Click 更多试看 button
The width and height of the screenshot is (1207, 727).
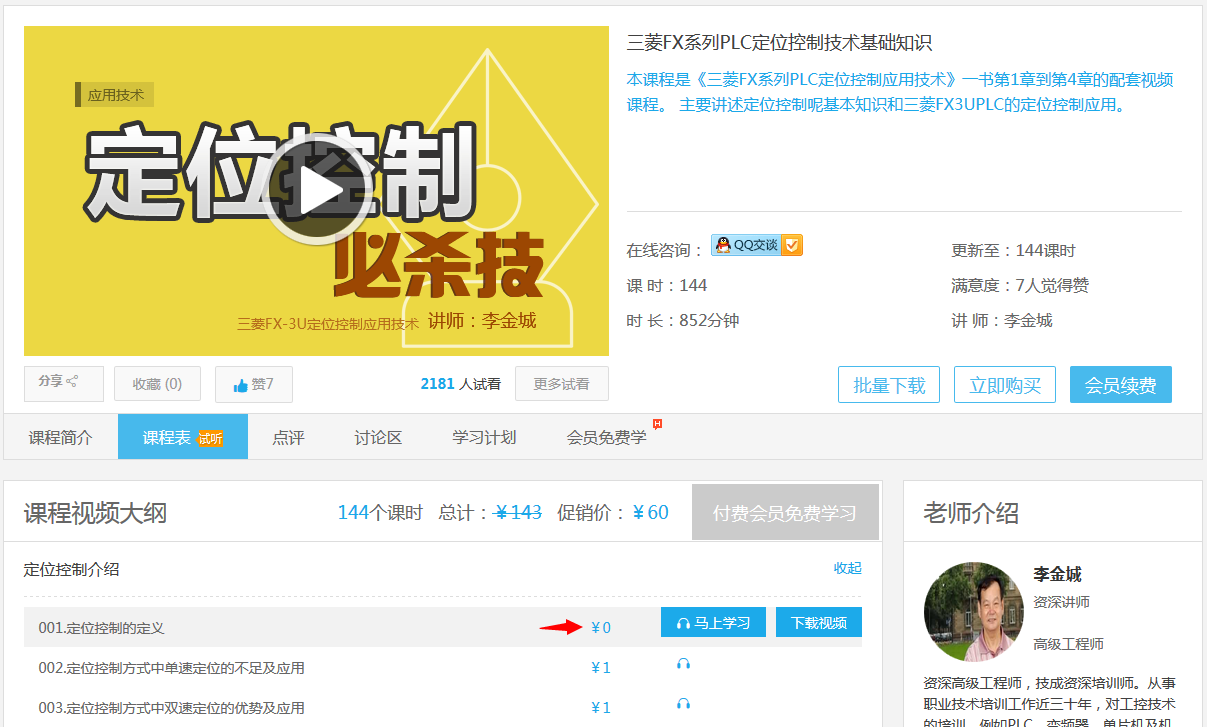pos(561,384)
